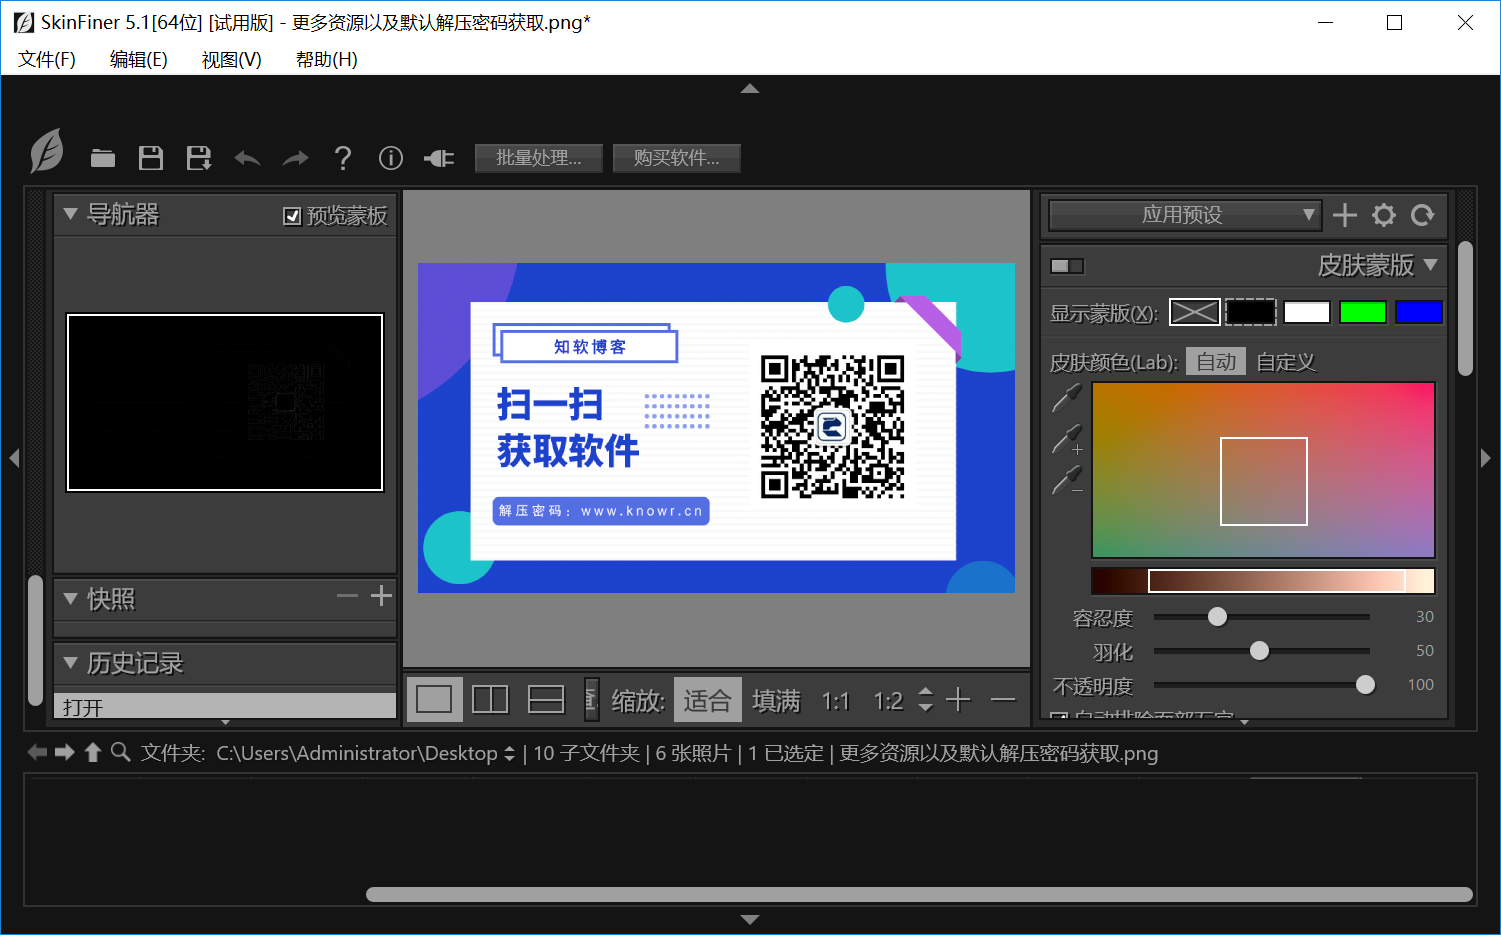The width and height of the screenshot is (1501, 935).
Task: Go forward with the file browser right arrow
Action: point(64,752)
